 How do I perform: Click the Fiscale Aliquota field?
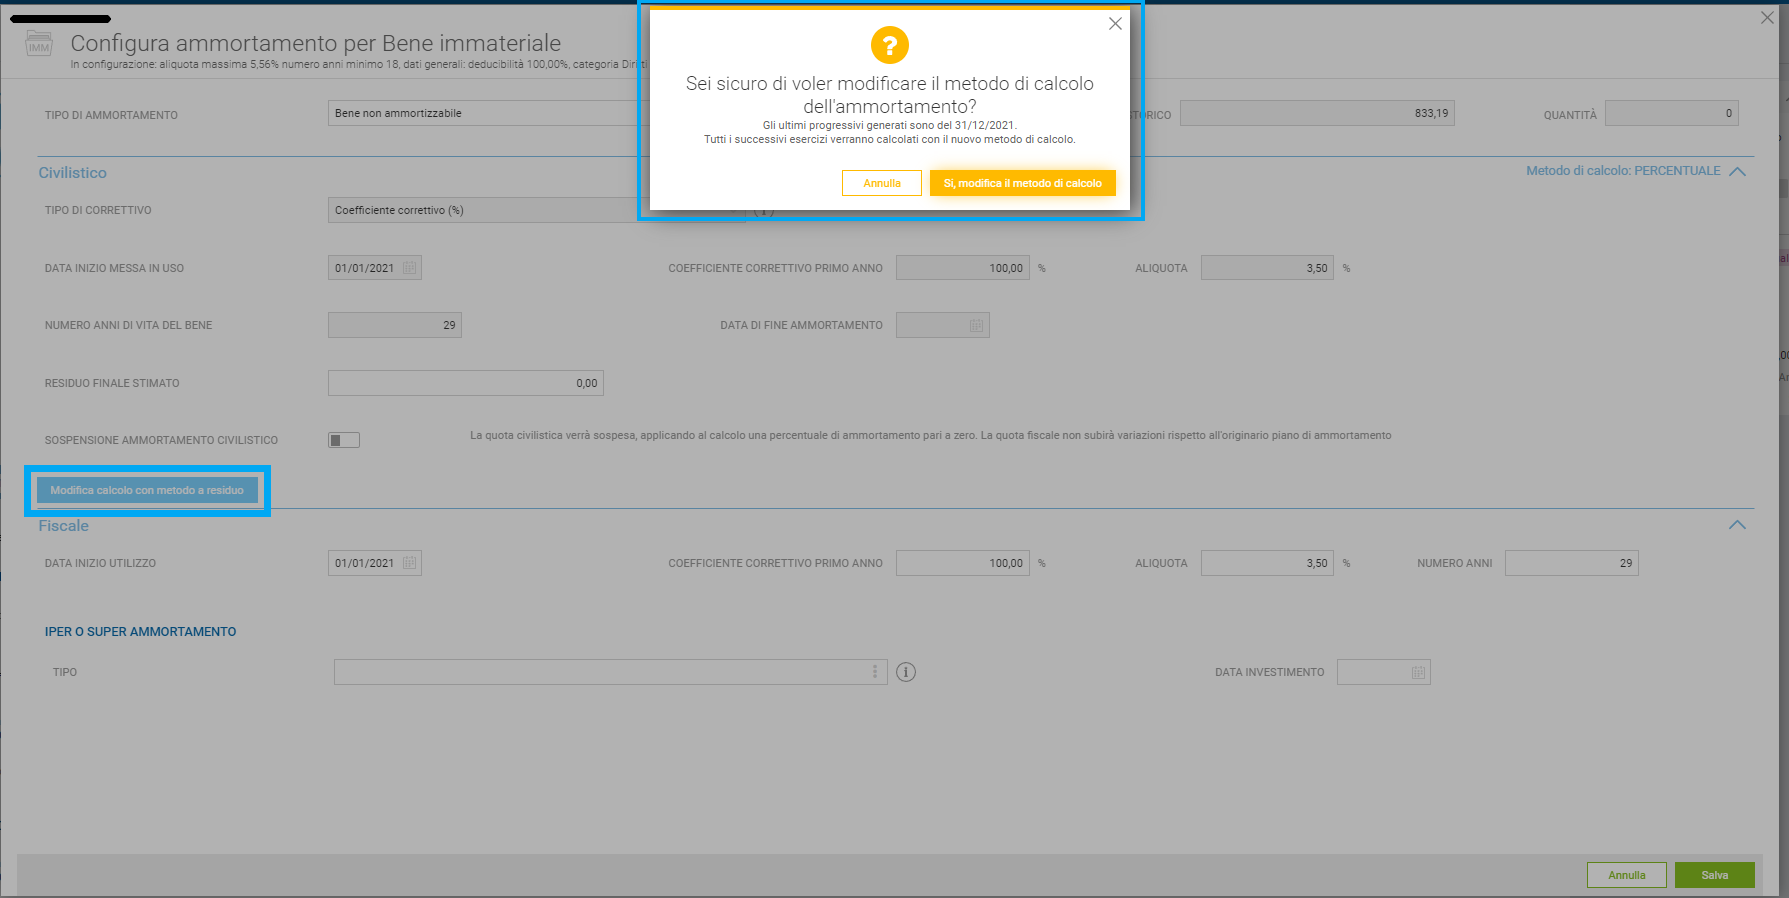coord(1267,563)
